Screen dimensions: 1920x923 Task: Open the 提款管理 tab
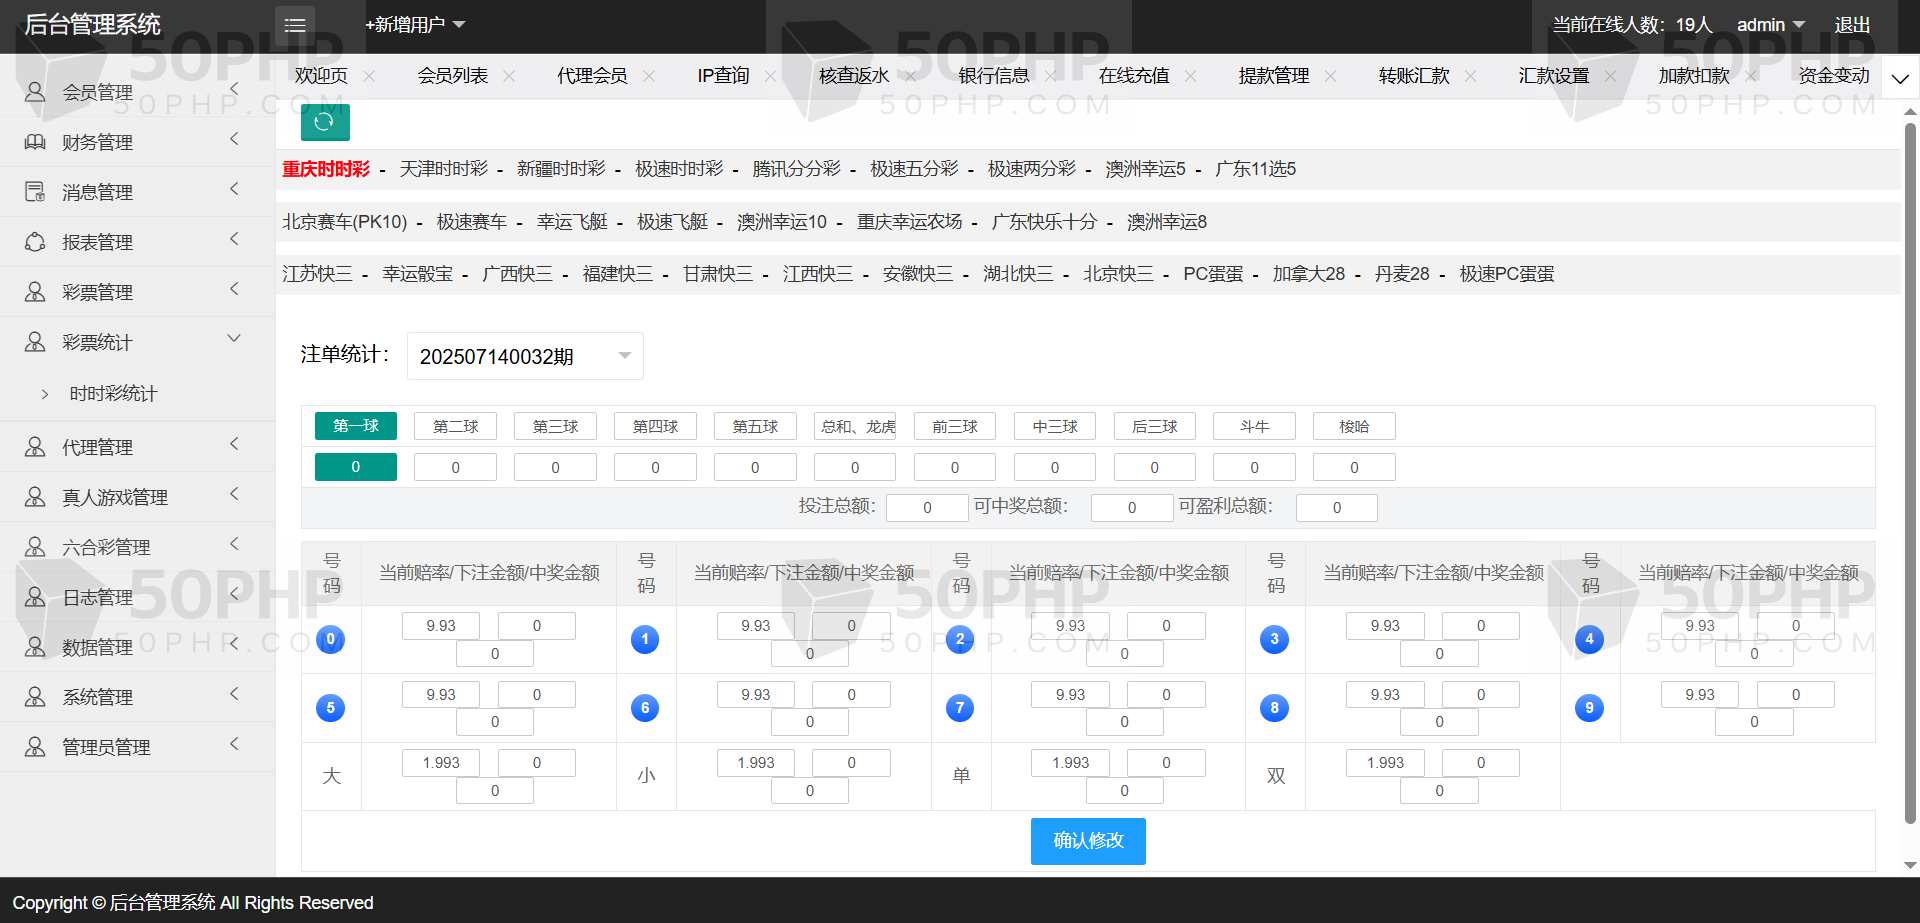click(x=1273, y=76)
